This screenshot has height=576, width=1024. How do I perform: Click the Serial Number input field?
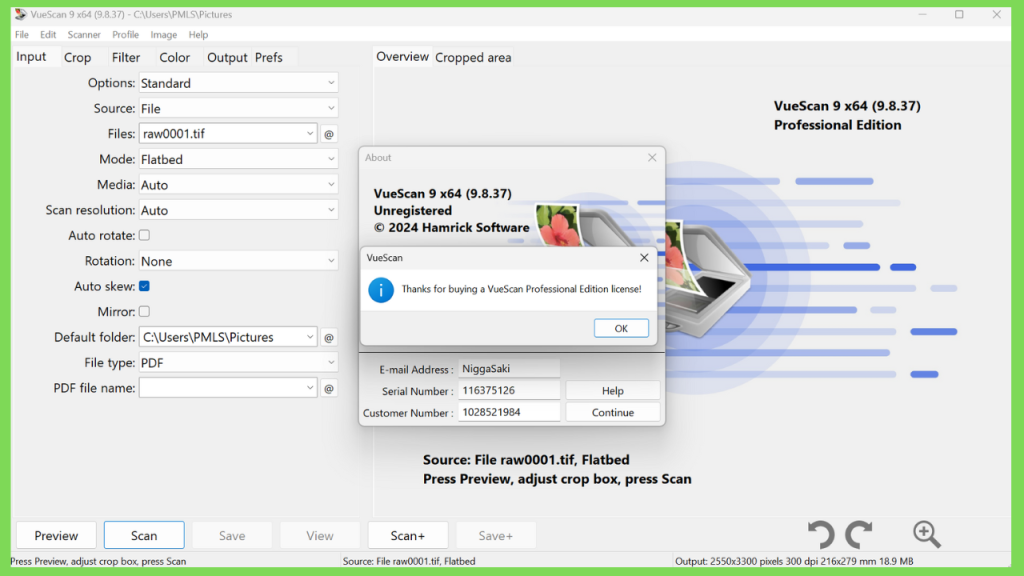(x=509, y=390)
